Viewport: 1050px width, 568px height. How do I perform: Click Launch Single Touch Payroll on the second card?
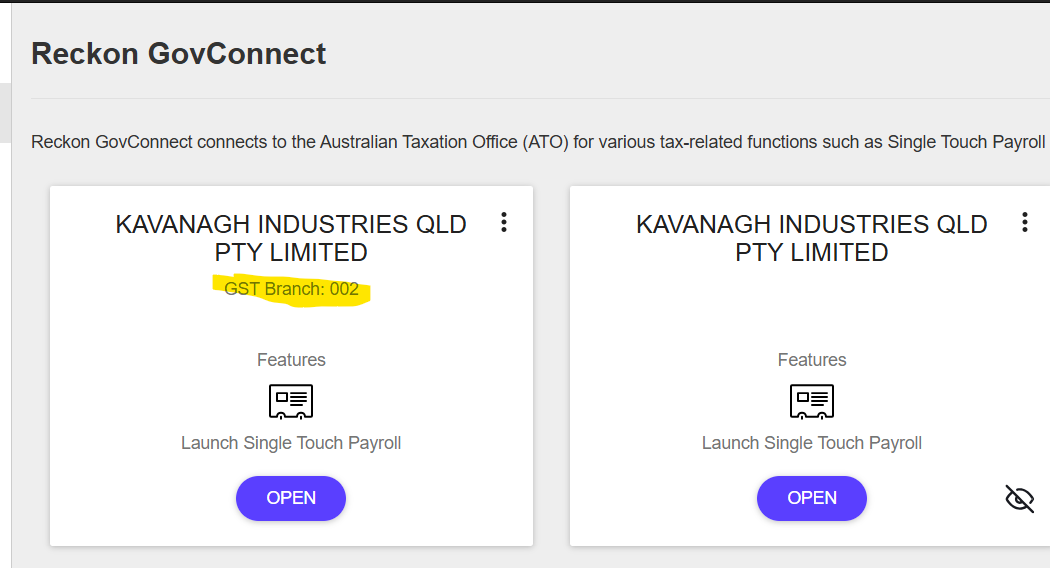pyautogui.click(x=812, y=442)
